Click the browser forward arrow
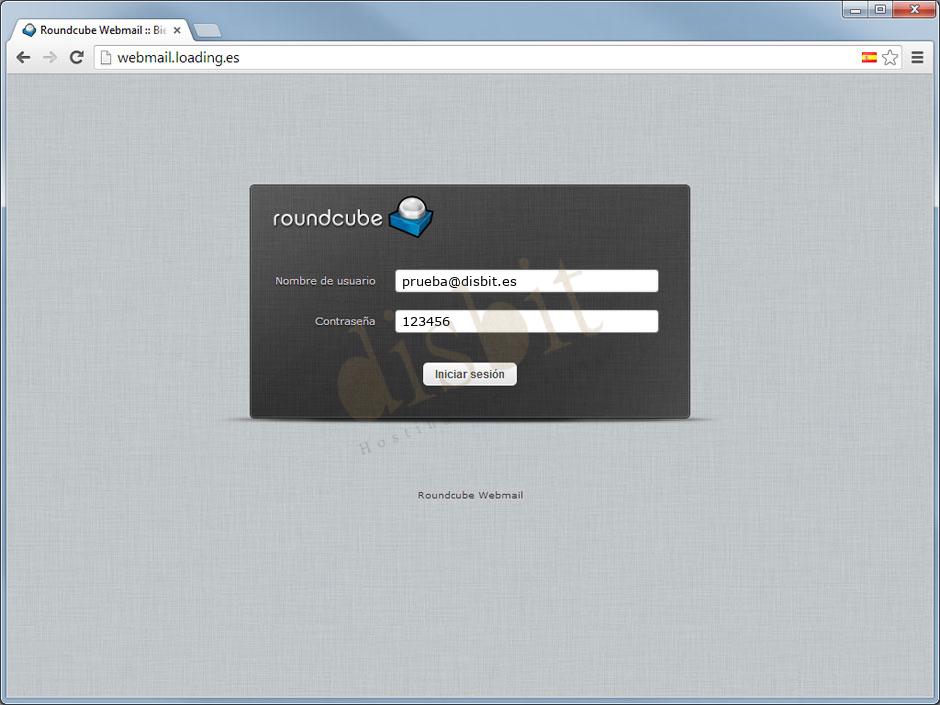 coord(49,57)
